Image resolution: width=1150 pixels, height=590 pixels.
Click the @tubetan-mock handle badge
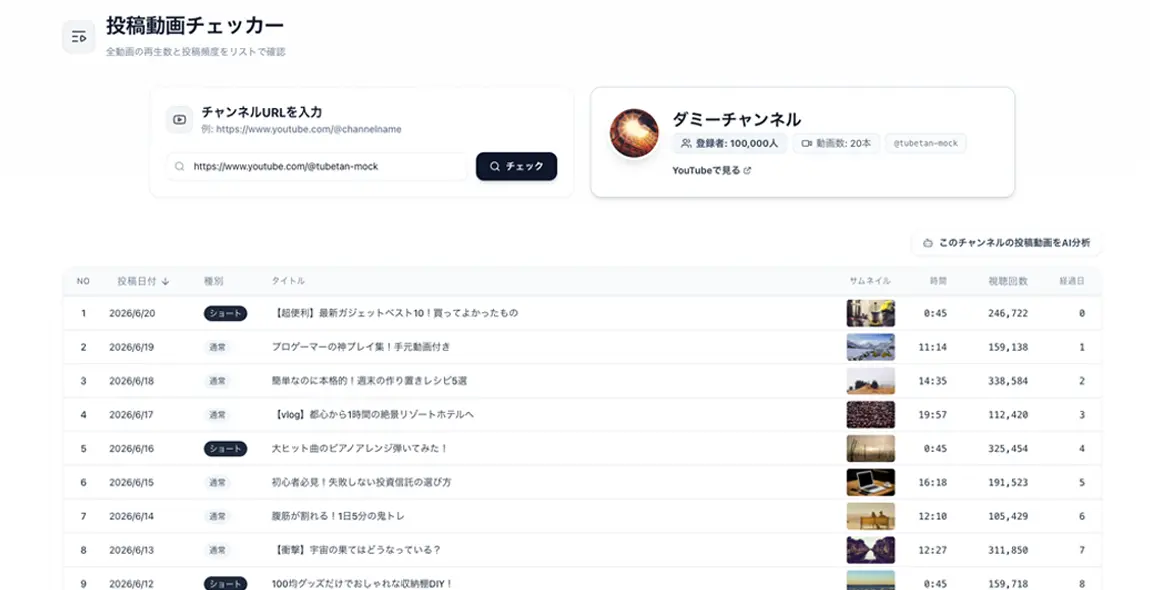coord(926,143)
